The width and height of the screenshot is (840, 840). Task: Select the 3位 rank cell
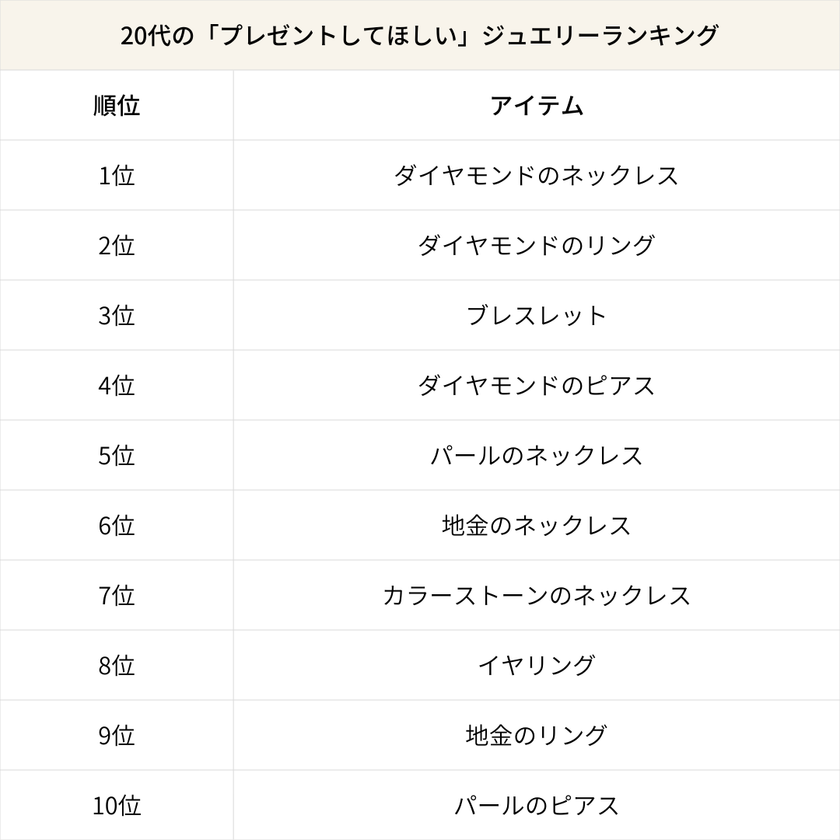point(116,316)
